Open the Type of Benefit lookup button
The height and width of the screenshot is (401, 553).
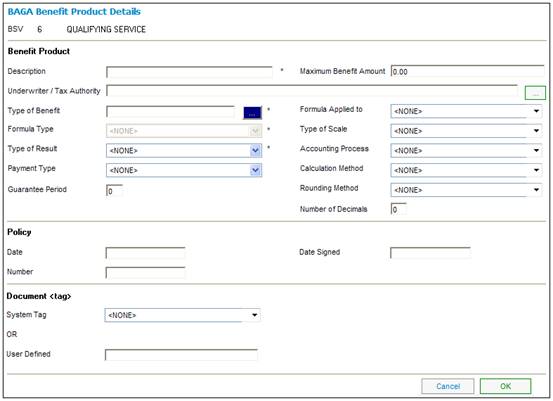pyautogui.click(x=253, y=113)
